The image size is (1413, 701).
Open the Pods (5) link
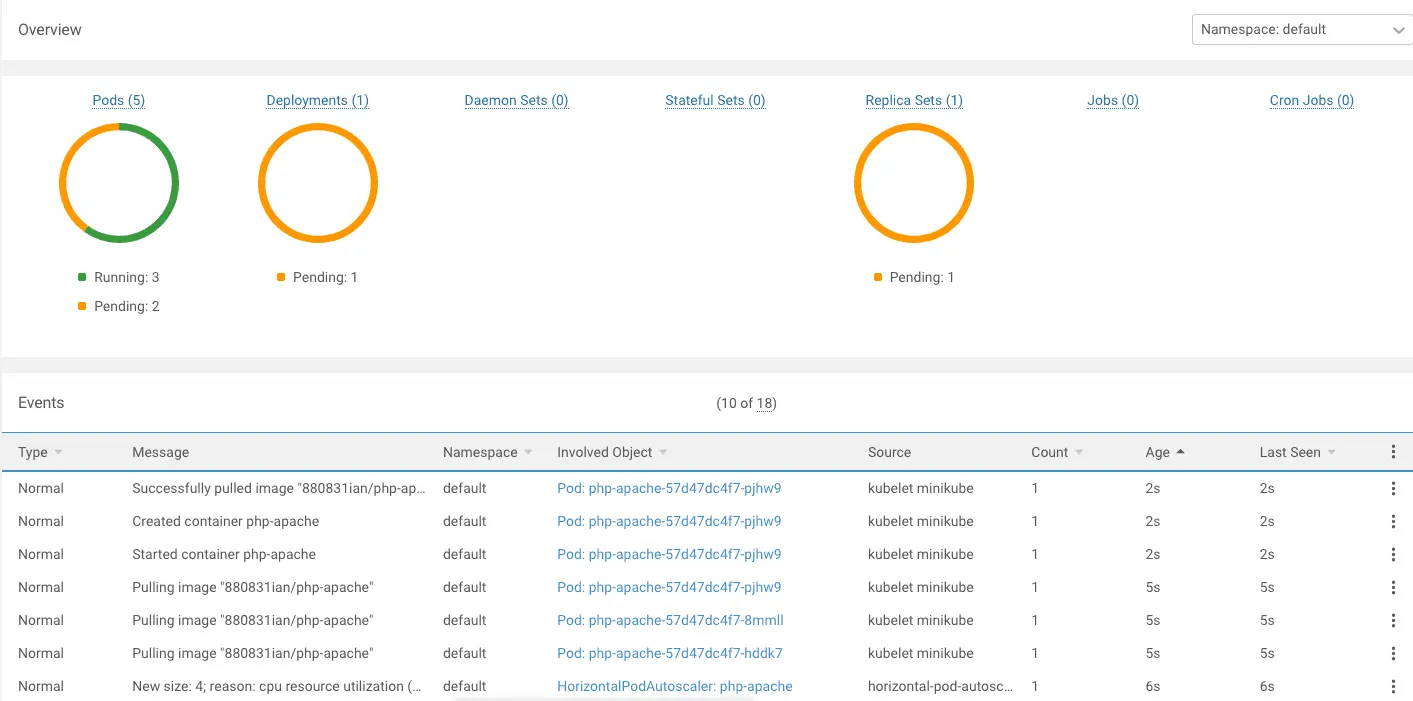click(x=118, y=100)
